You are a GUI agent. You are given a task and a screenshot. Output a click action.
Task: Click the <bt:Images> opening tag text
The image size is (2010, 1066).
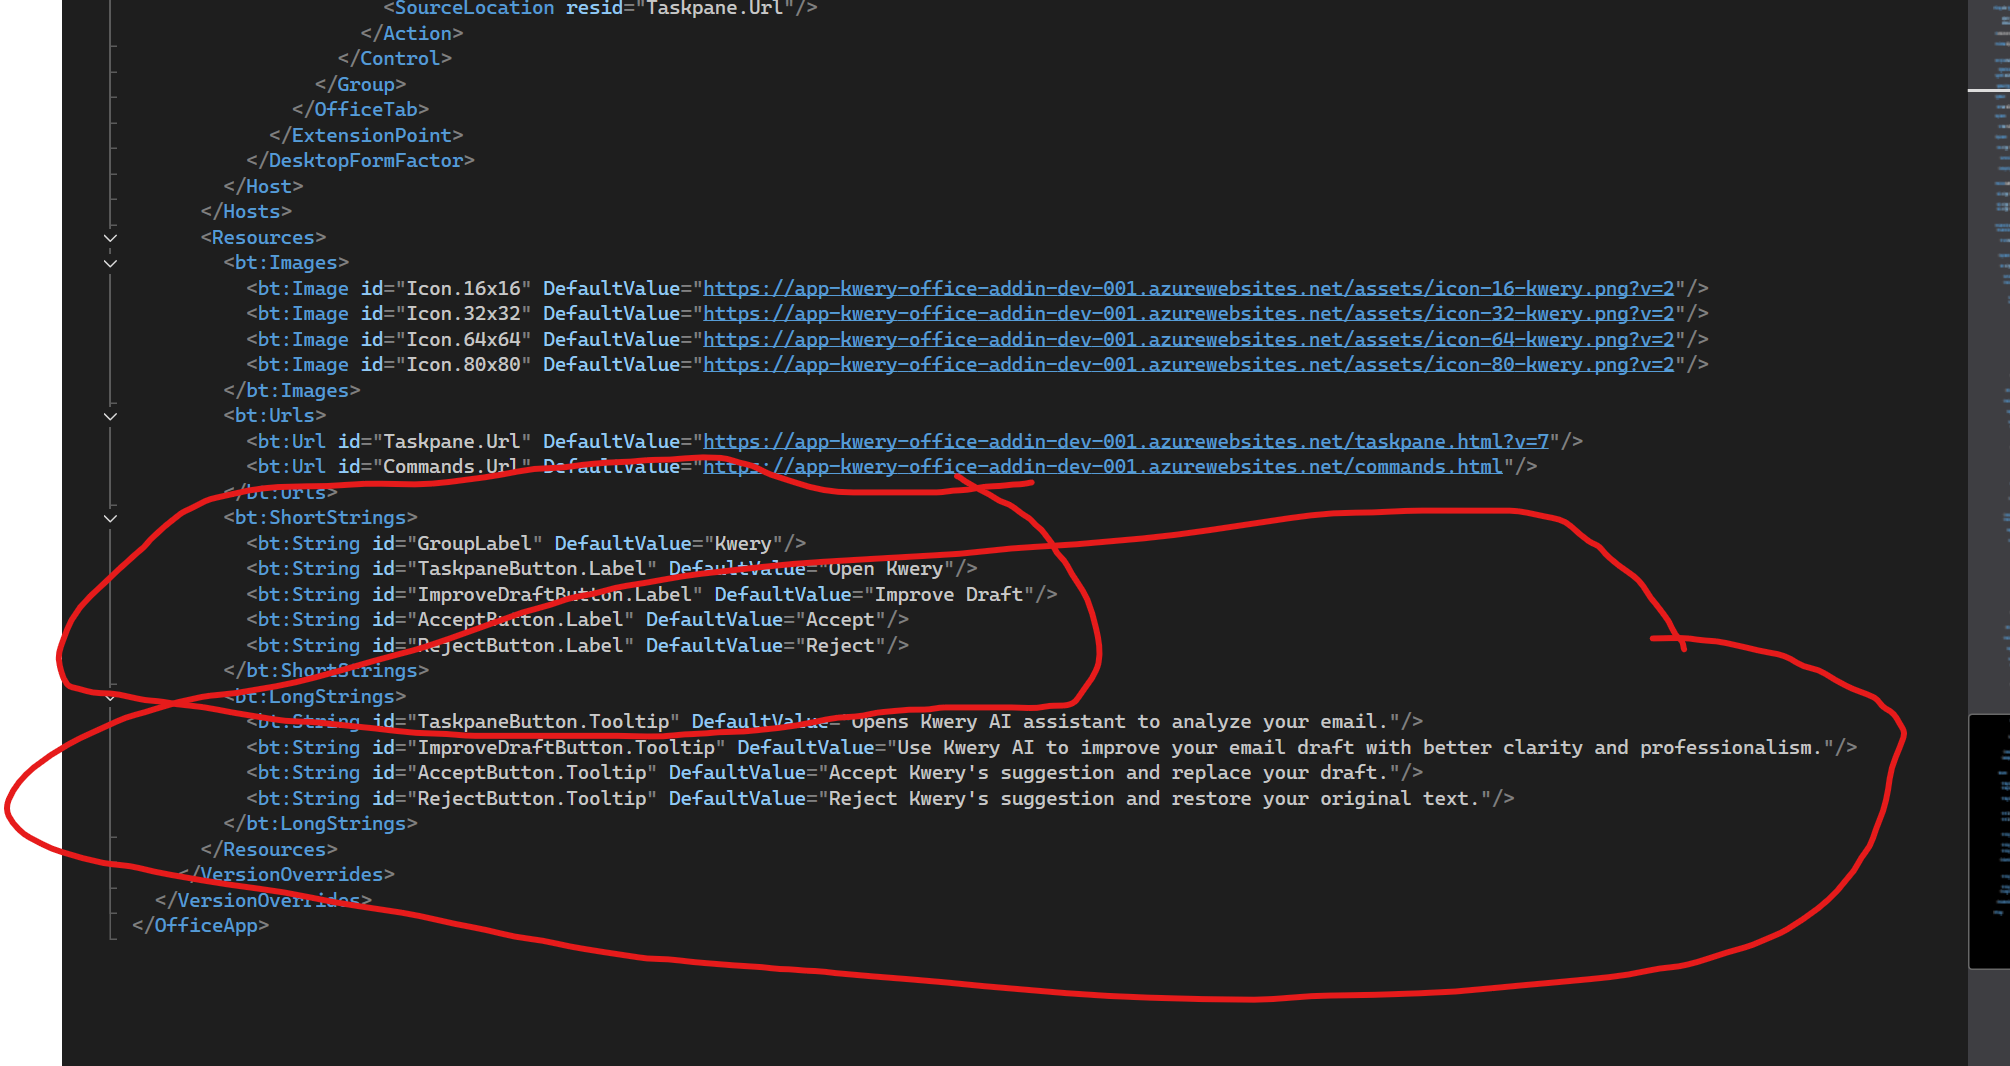(286, 263)
